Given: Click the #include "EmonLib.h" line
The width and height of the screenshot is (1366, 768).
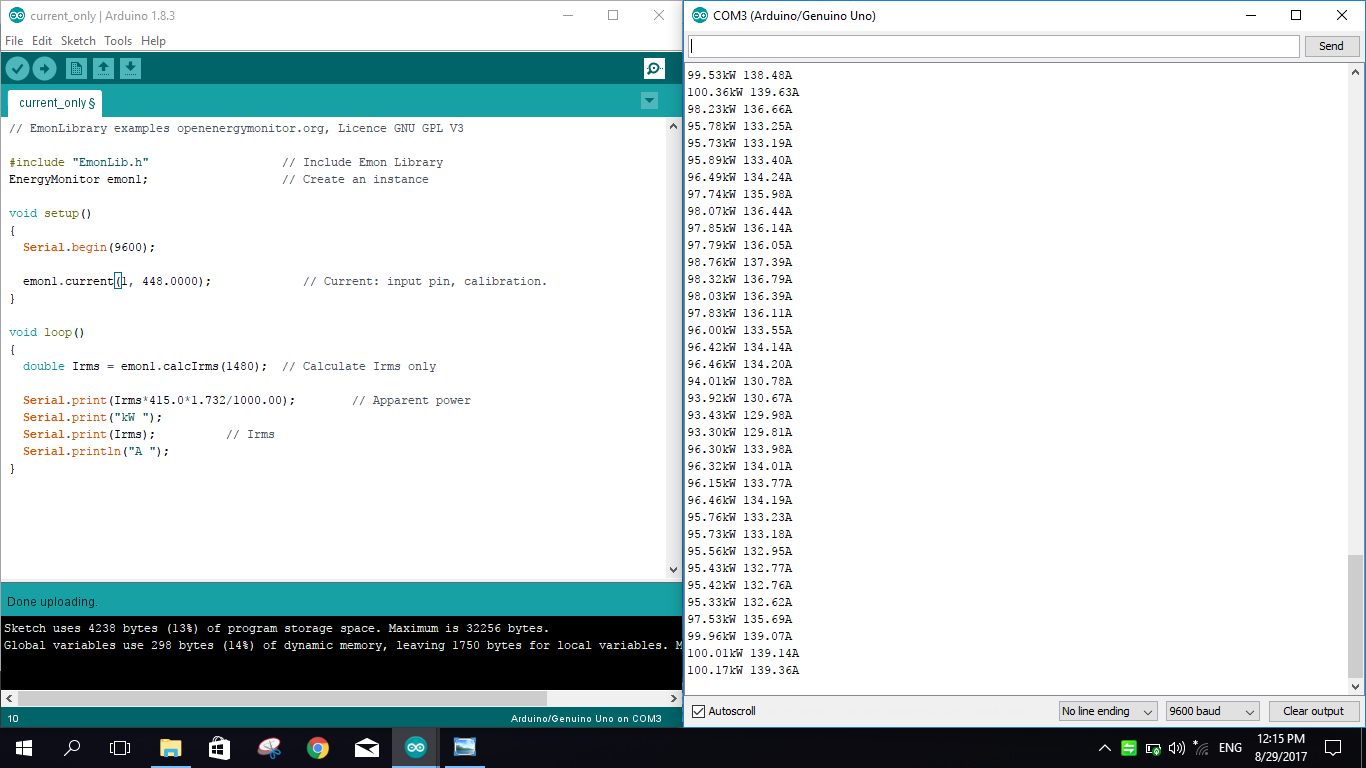Looking at the screenshot, I should [79, 162].
